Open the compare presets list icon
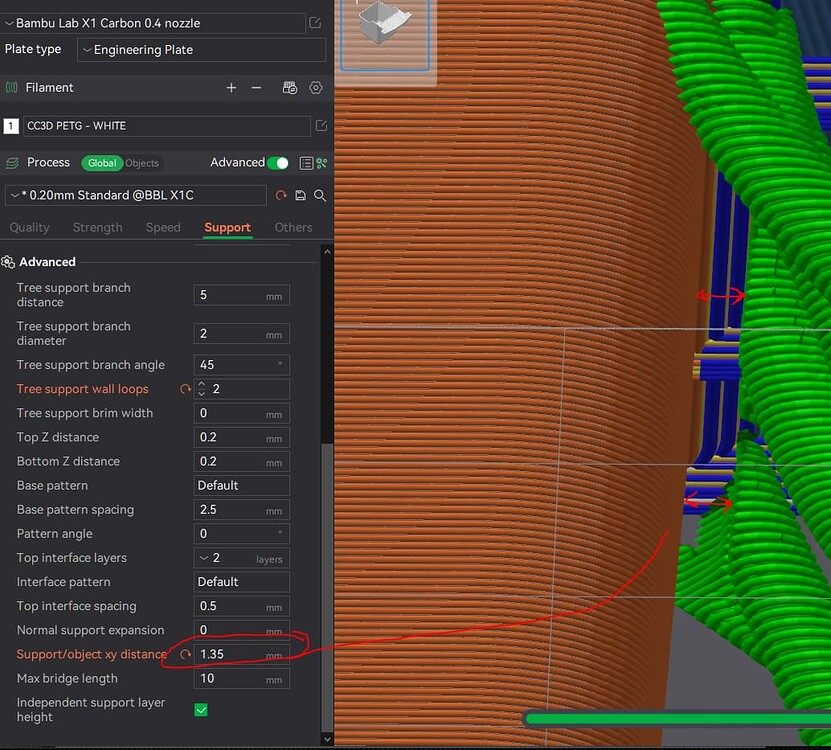This screenshot has height=750, width=831. (306, 163)
